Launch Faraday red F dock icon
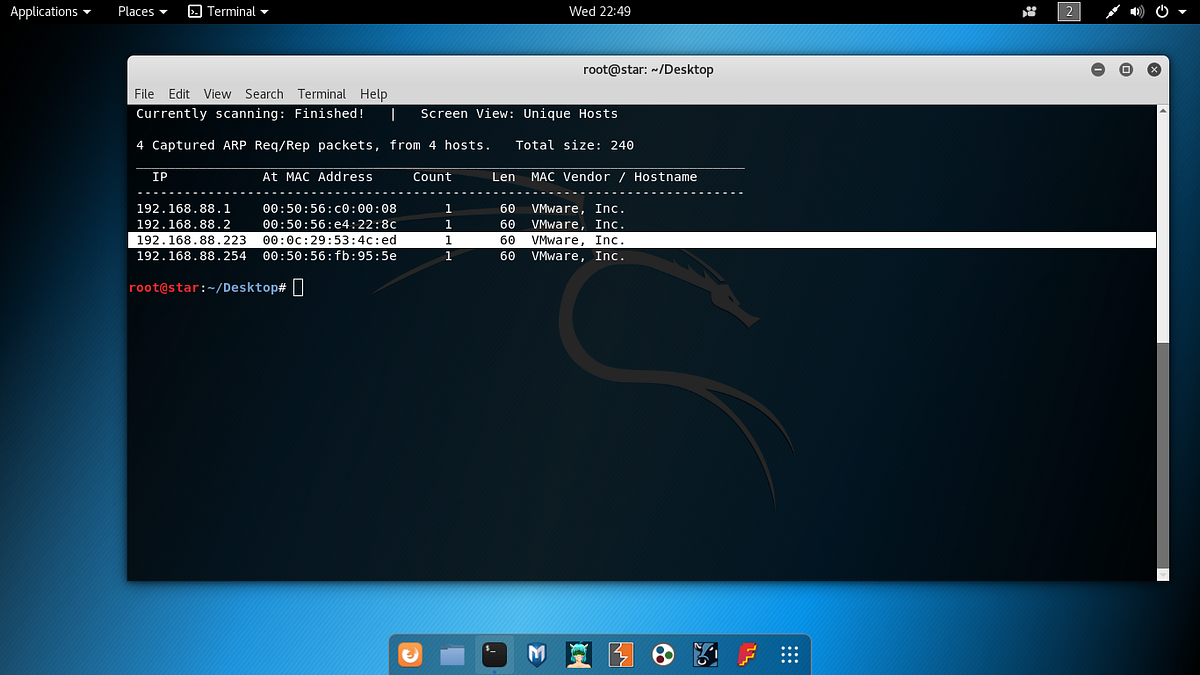 (x=747, y=655)
